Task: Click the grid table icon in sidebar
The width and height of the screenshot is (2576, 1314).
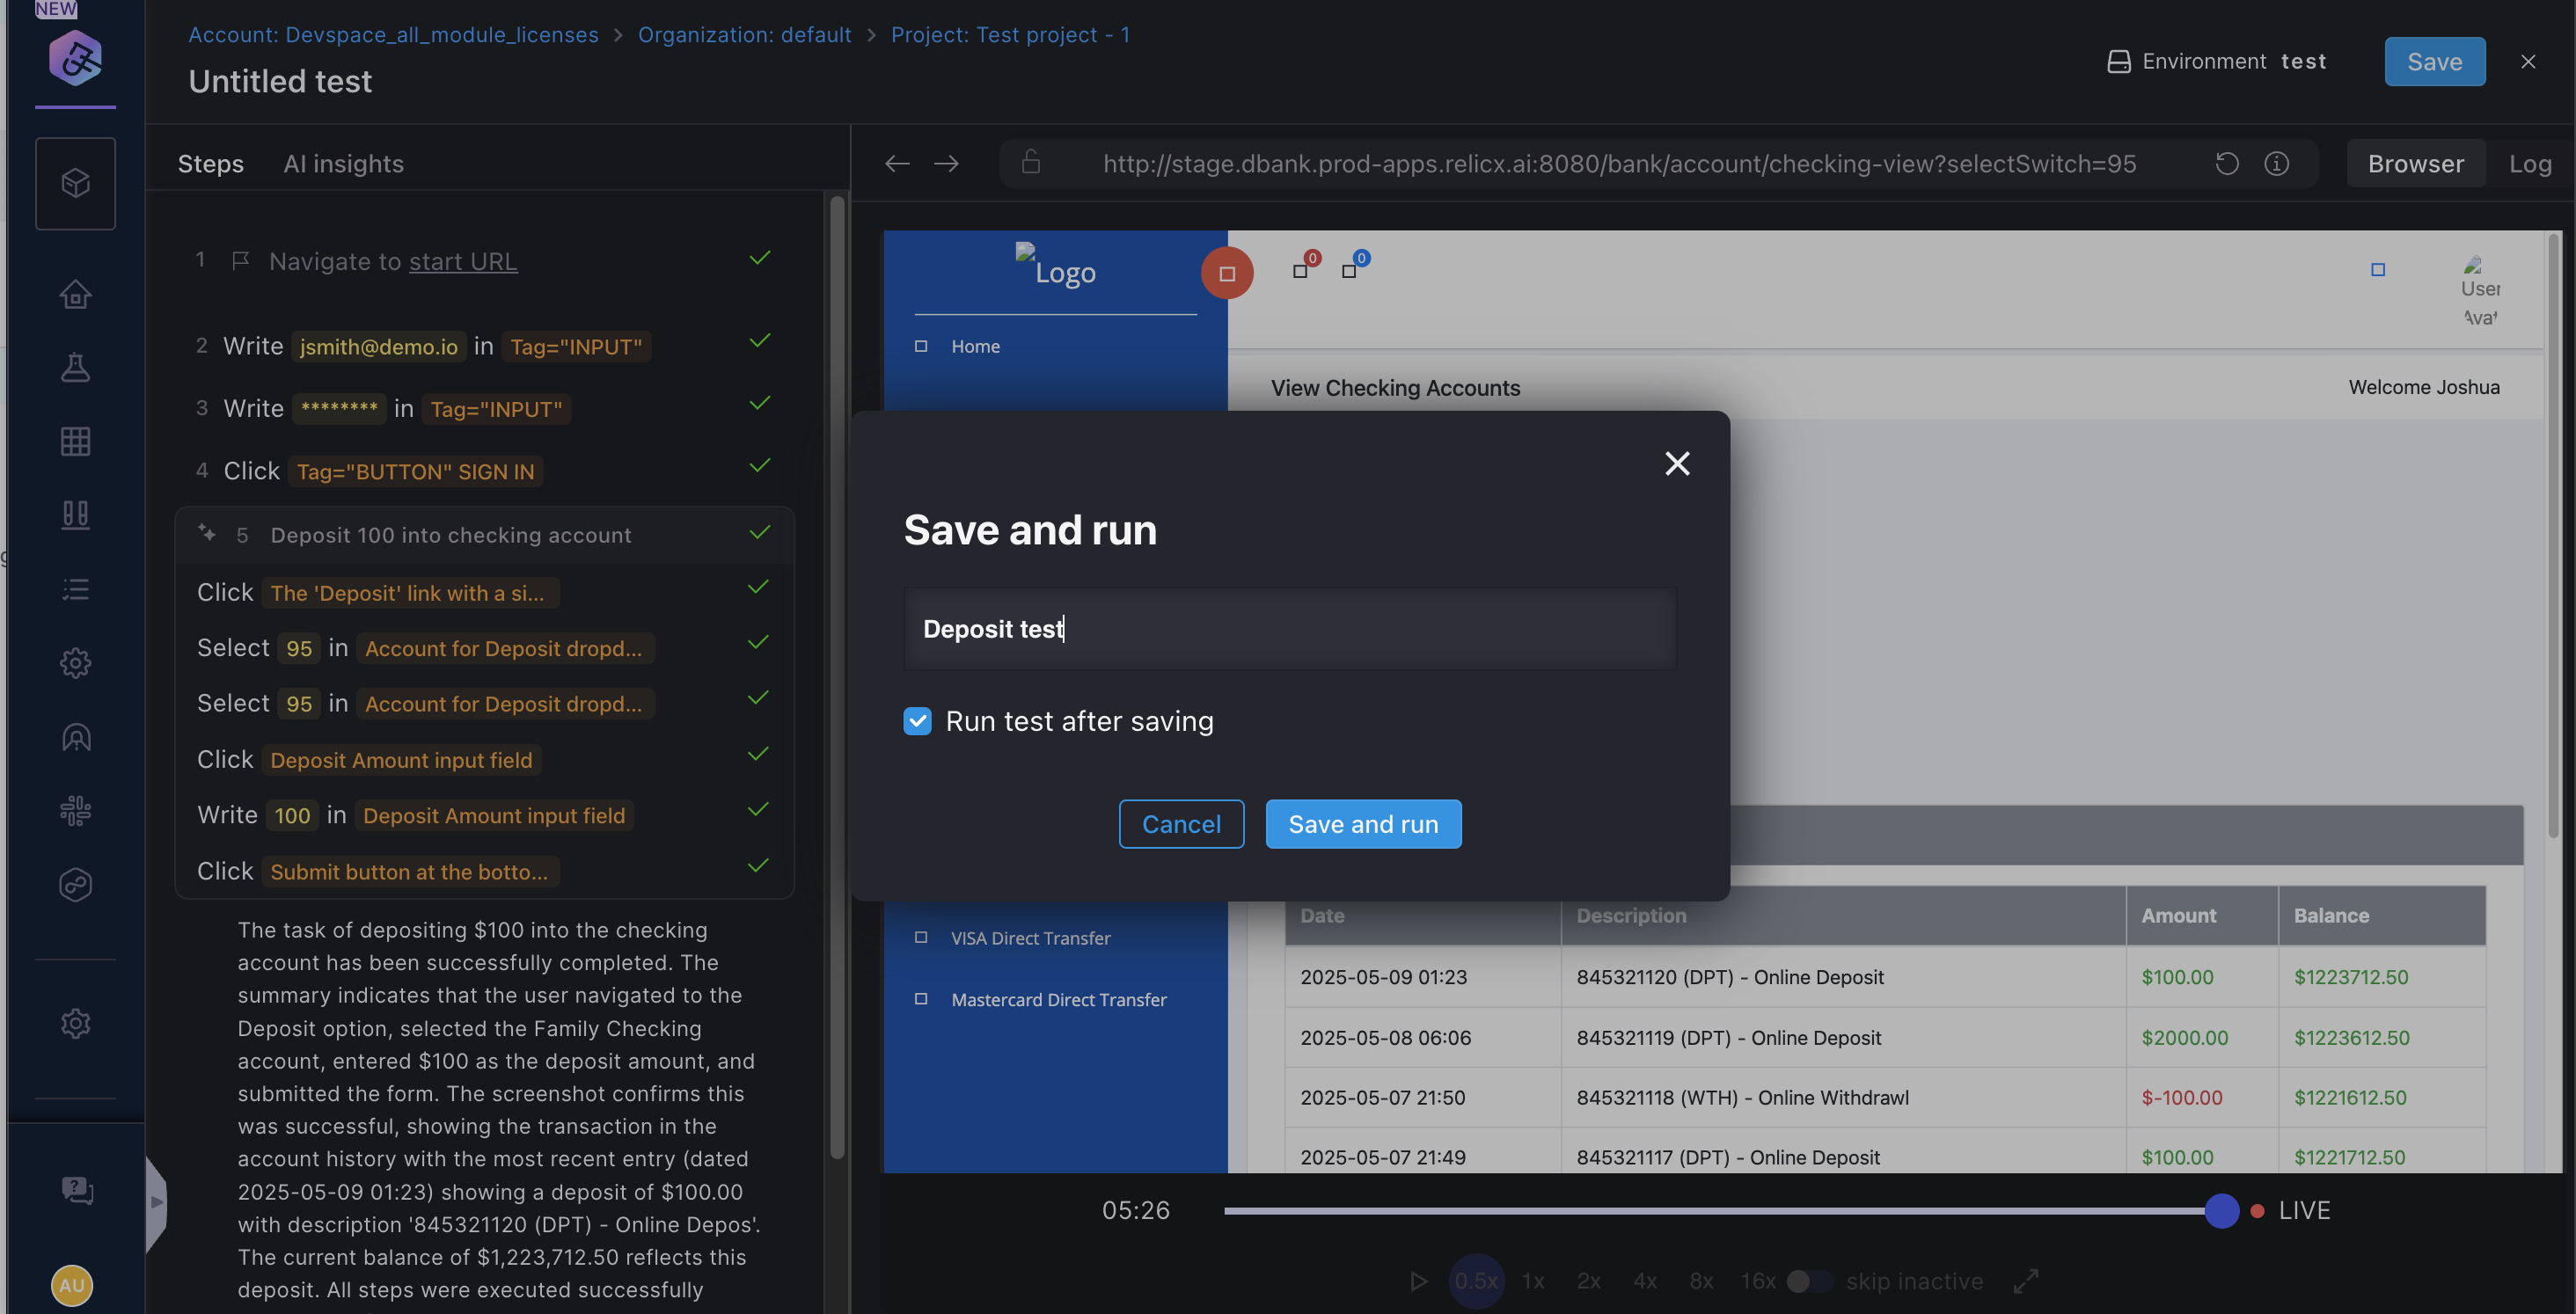Action: tap(75, 441)
